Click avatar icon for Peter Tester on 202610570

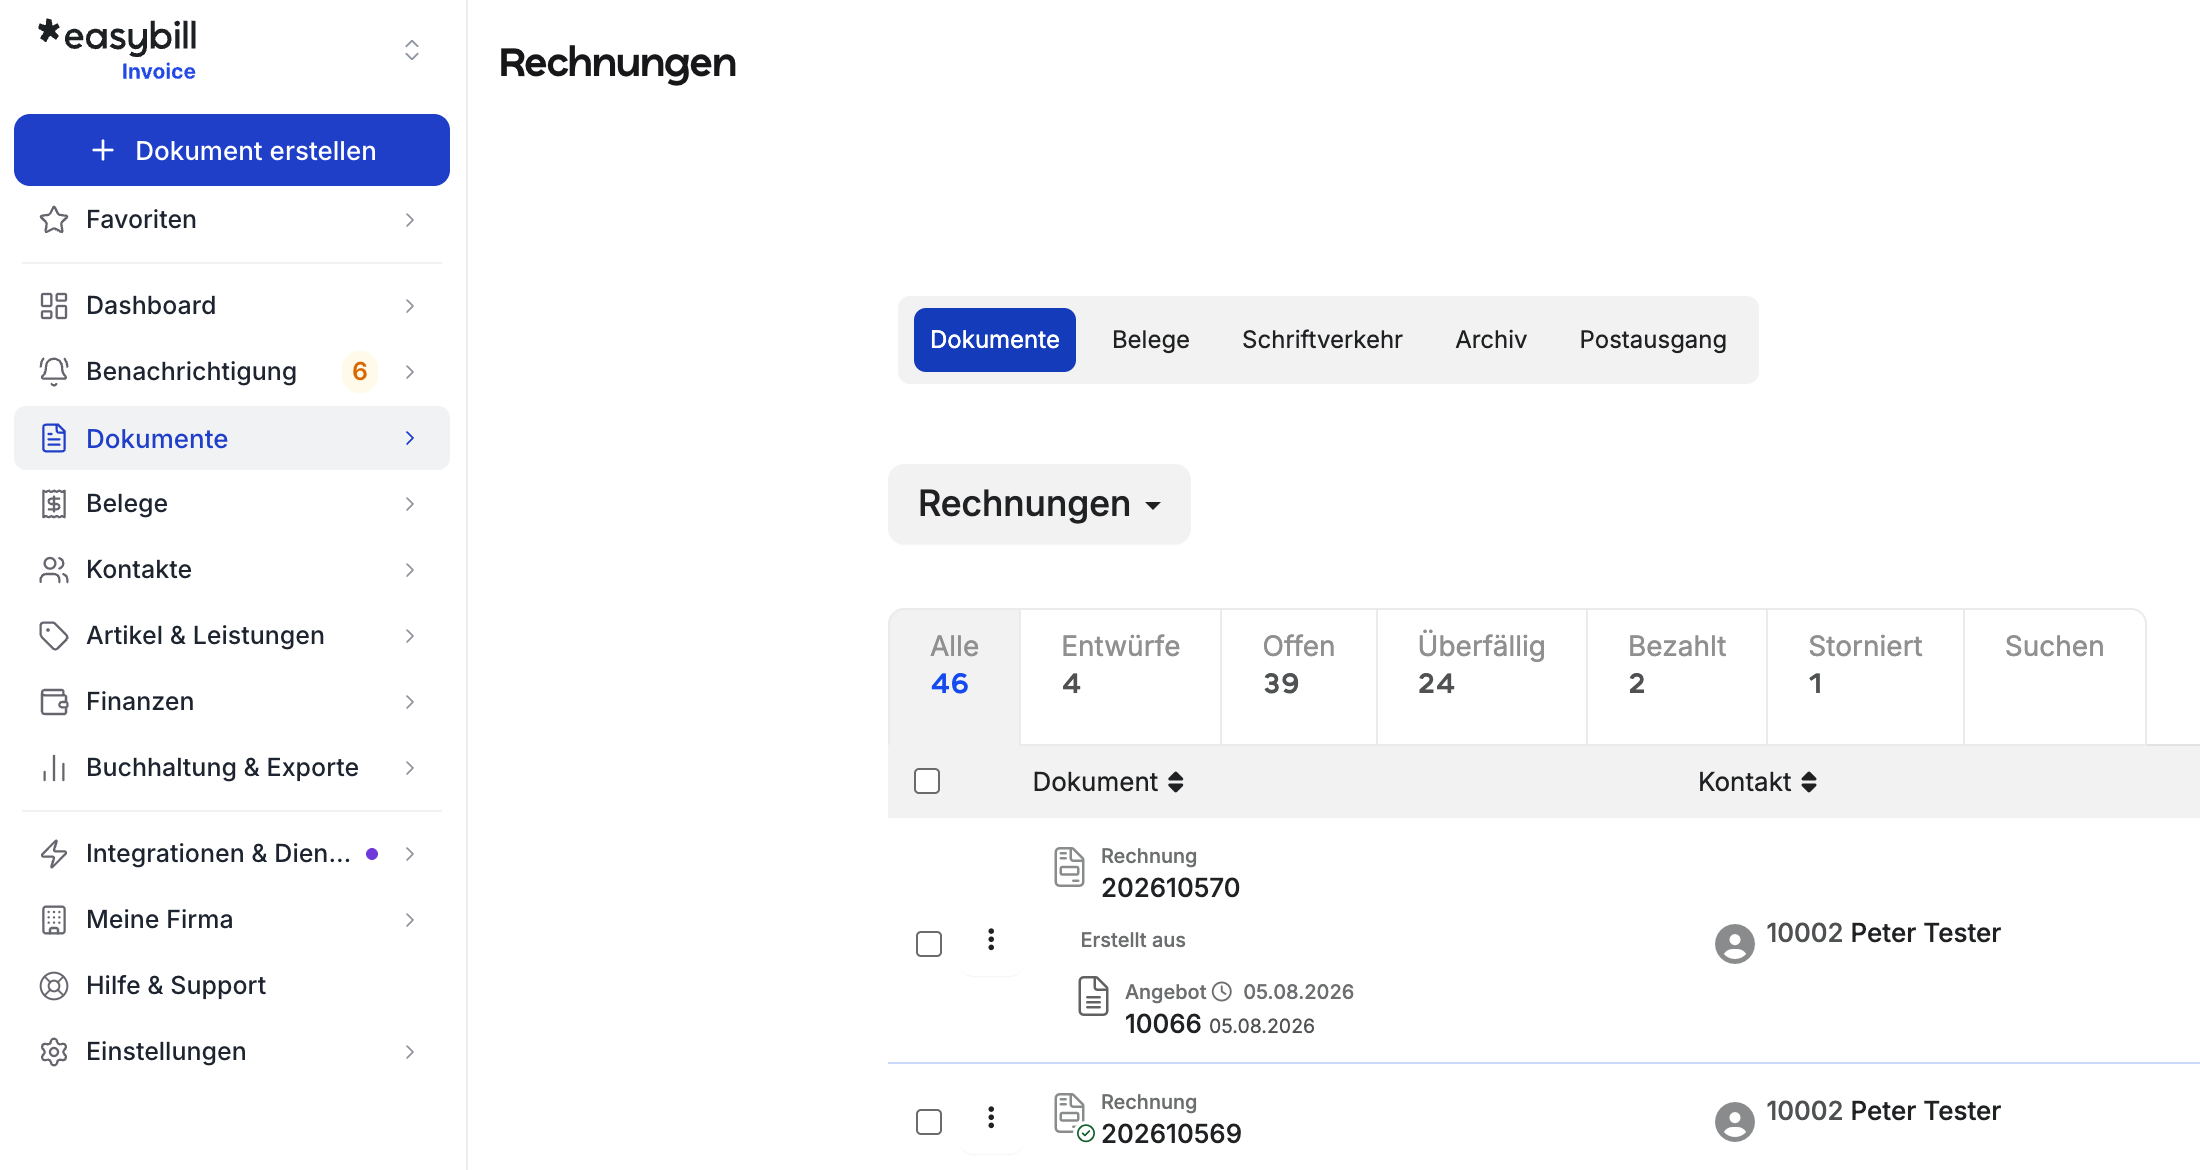coord(1735,943)
